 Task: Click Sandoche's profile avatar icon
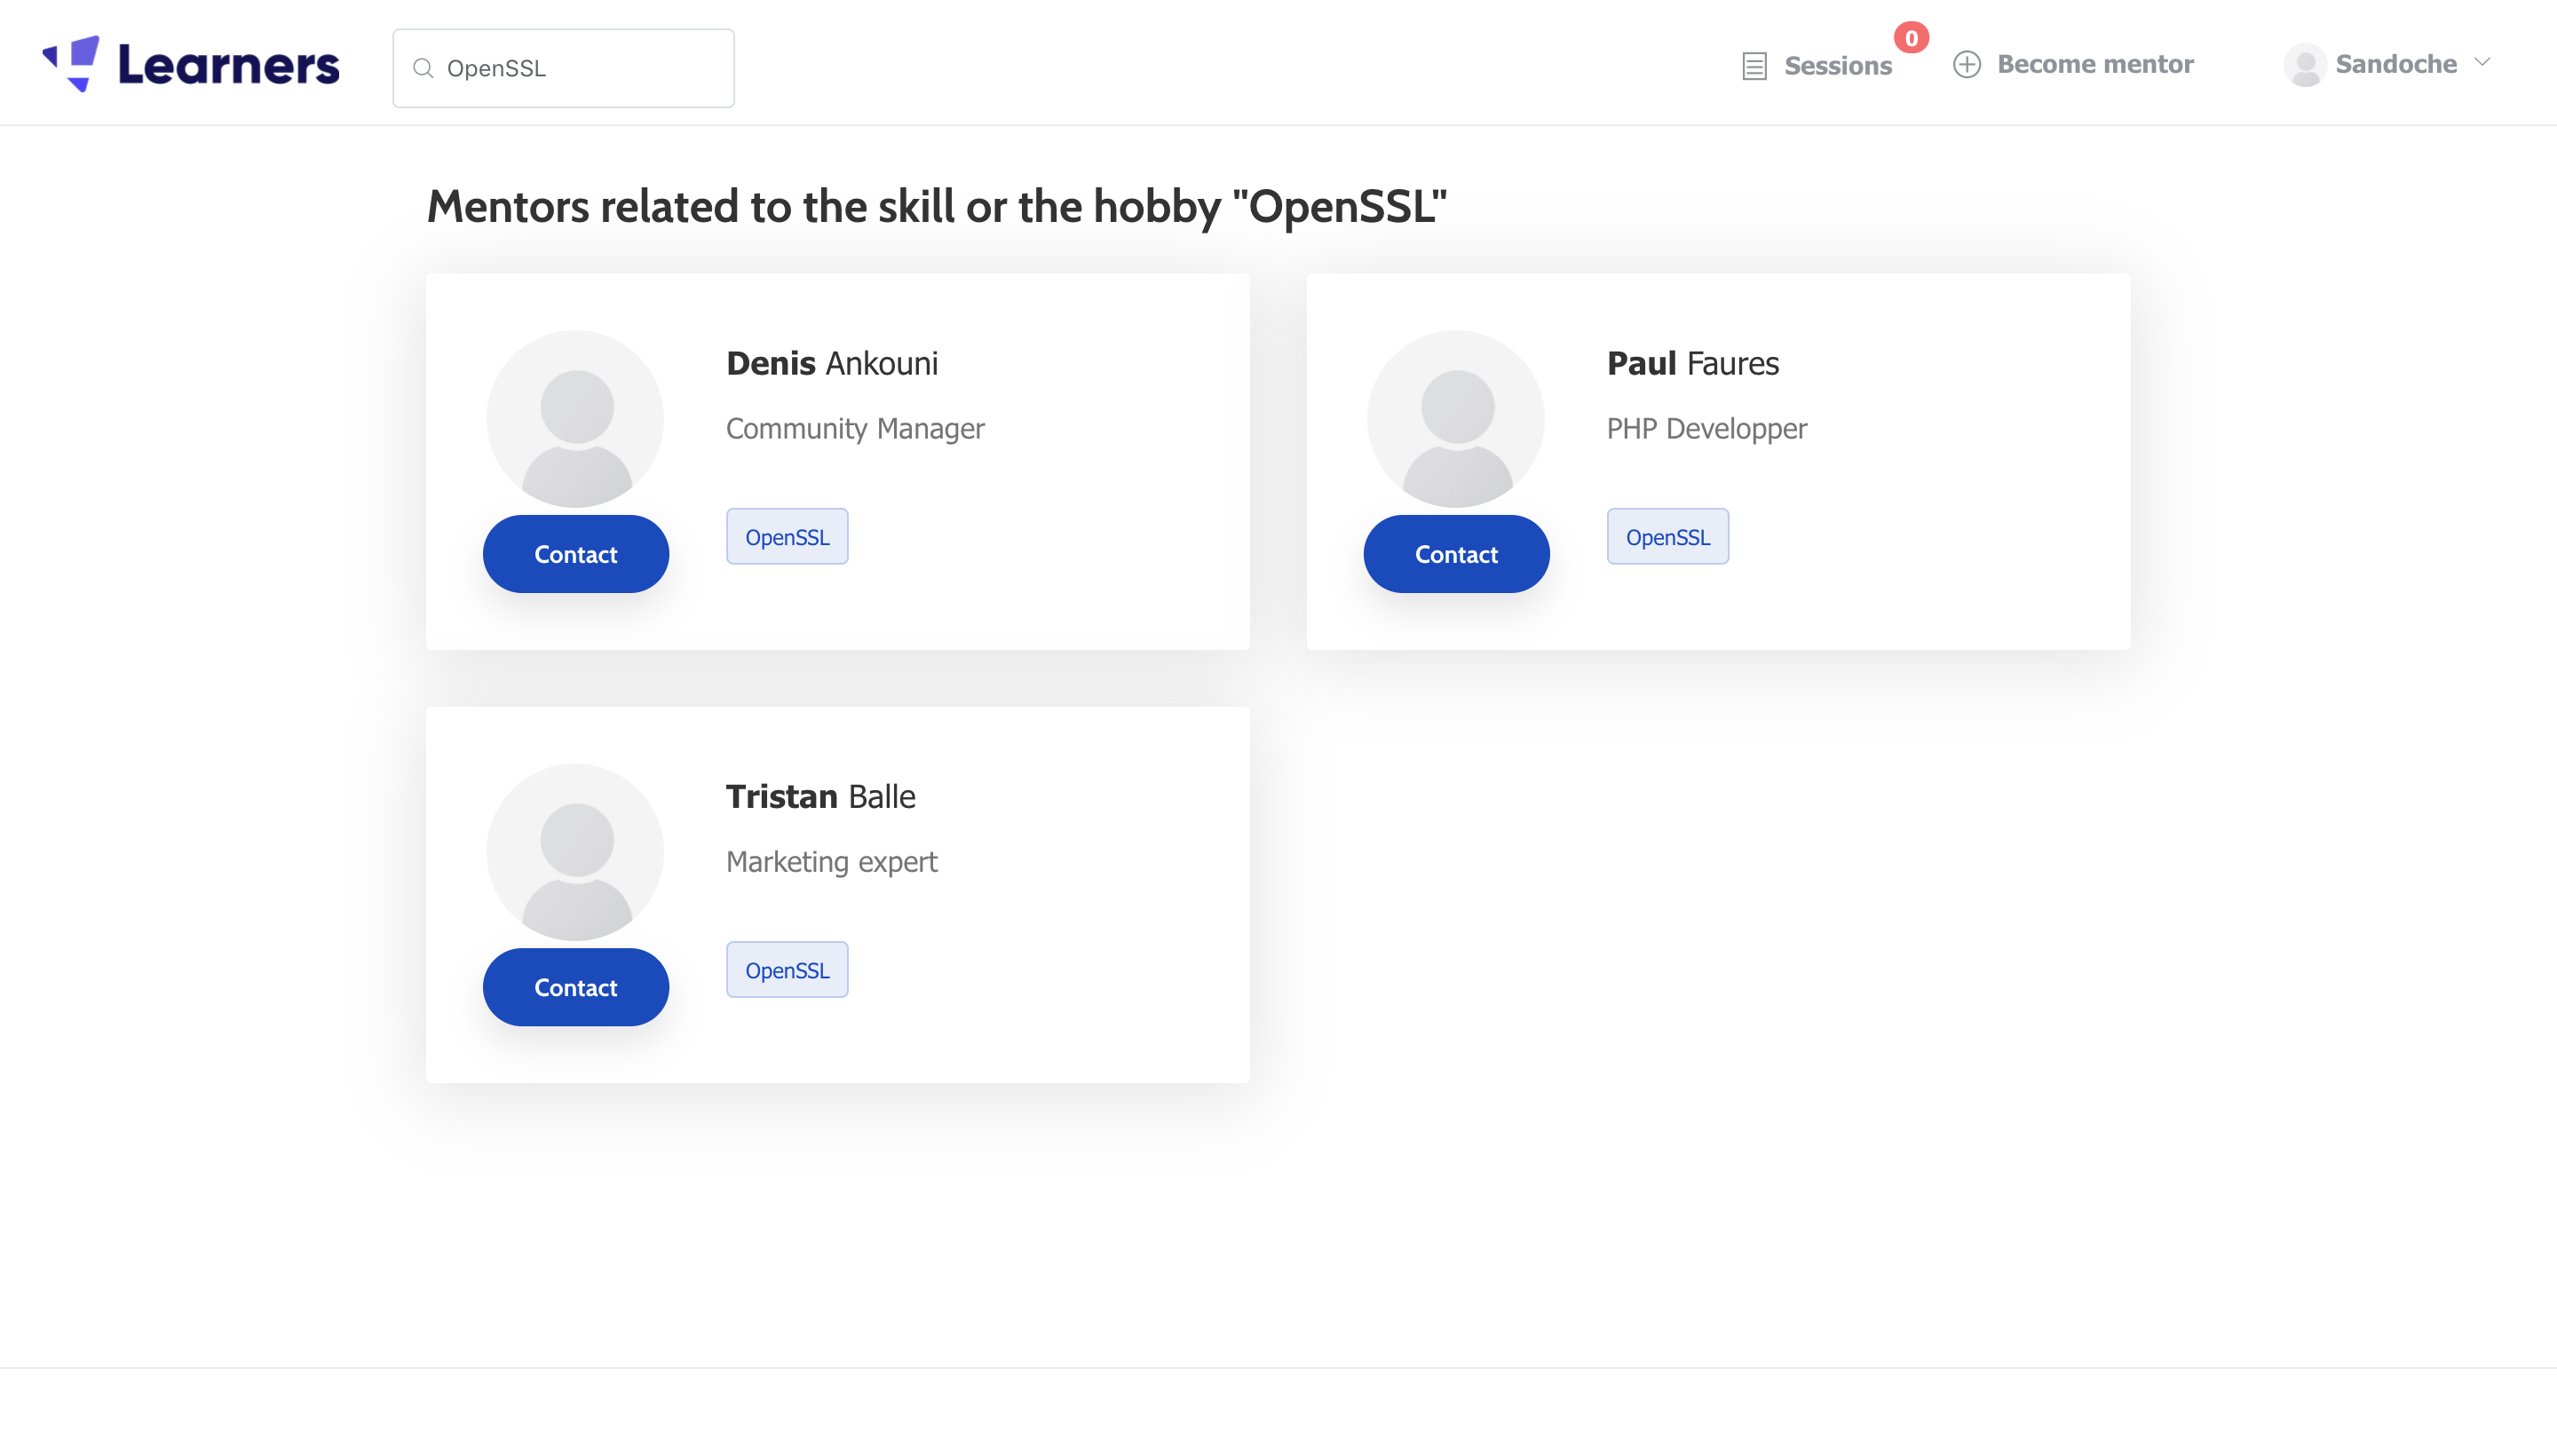click(2305, 65)
